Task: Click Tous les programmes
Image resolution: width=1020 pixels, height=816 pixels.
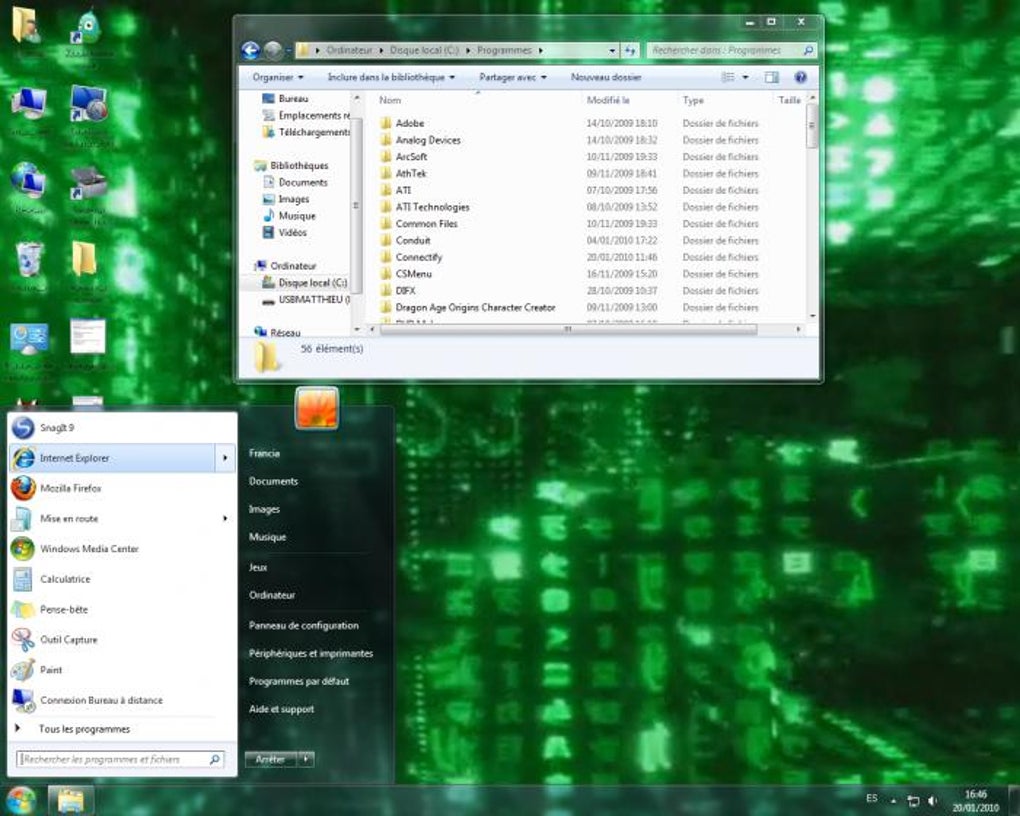Action: pos(85,729)
